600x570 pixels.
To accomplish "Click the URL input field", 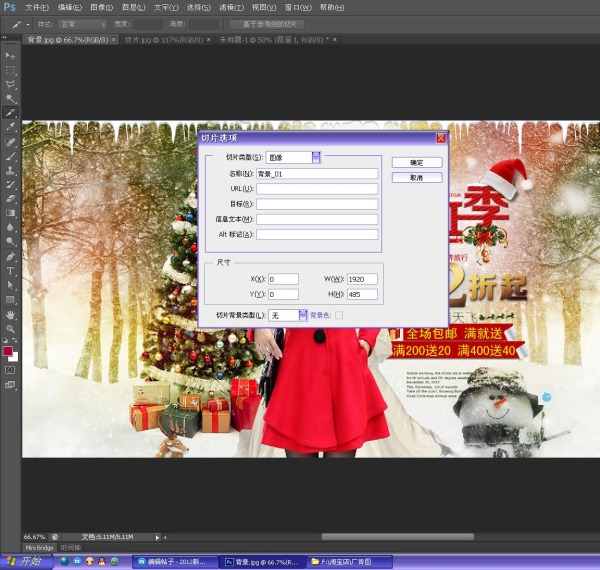I will (x=317, y=188).
